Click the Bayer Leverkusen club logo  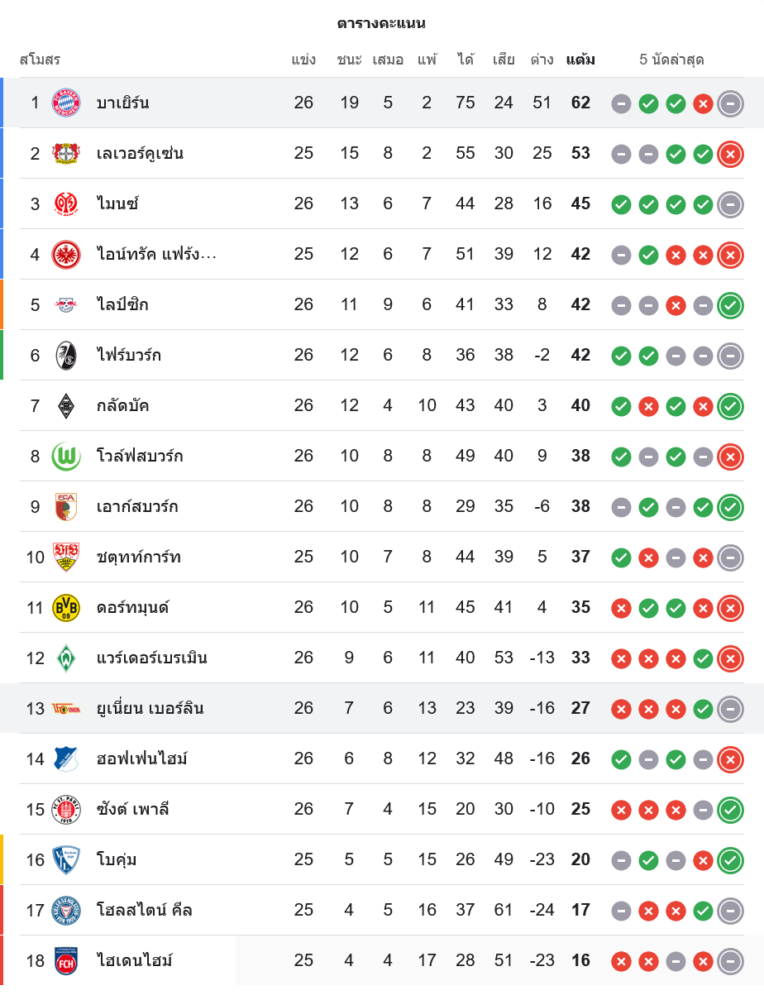tap(66, 153)
